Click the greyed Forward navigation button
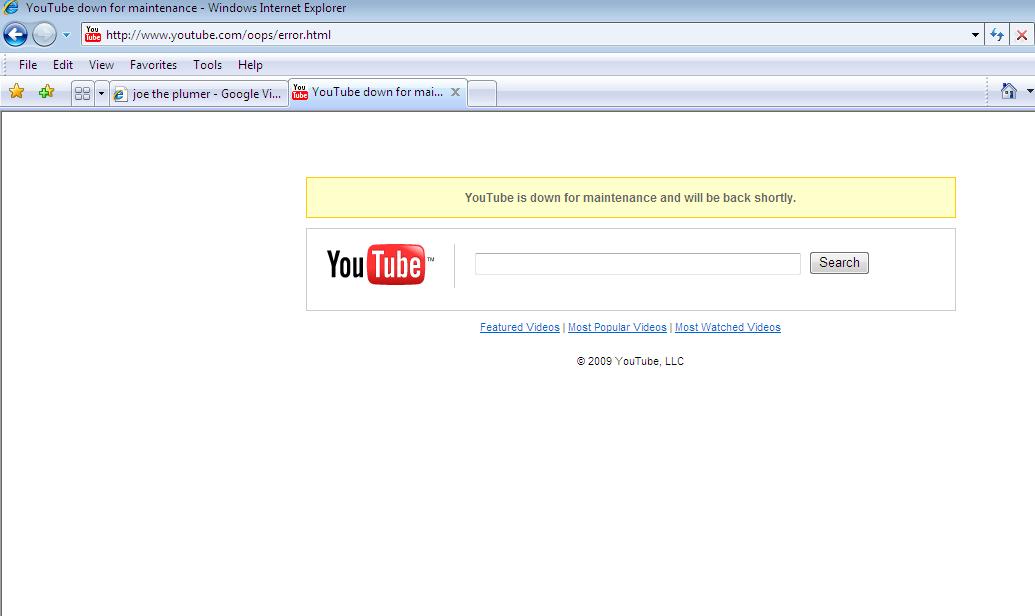Viewport: 1035px width, 616px height. pyautogui.click(x=44, y=34)
